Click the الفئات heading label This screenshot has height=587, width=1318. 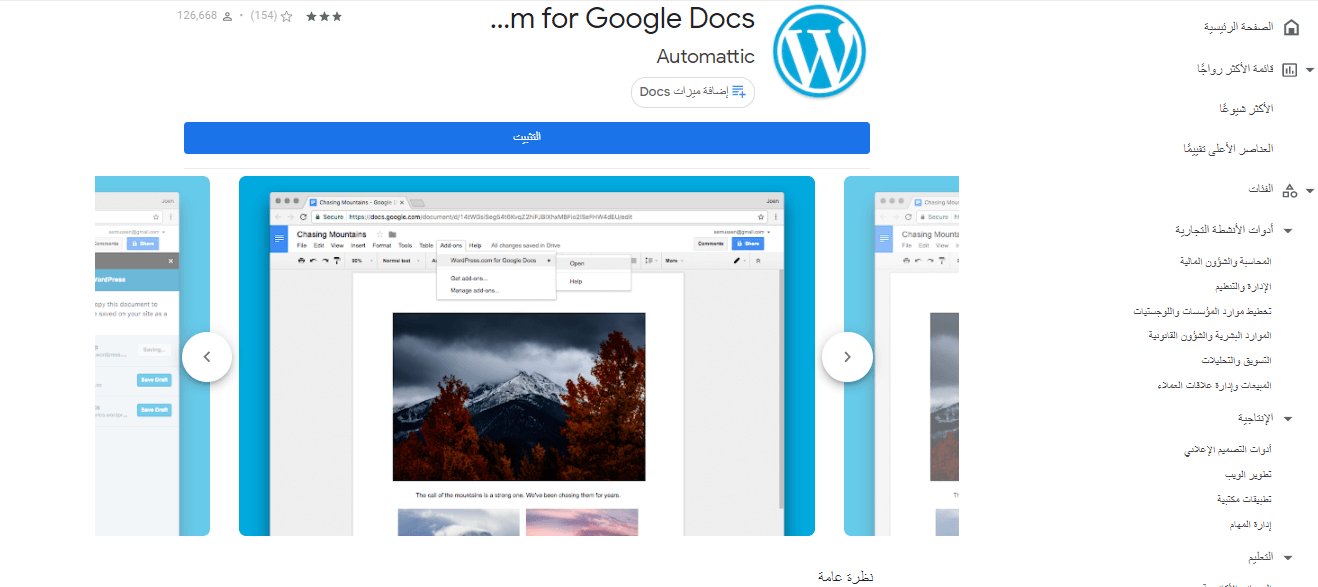click(x=1260, y=190)
